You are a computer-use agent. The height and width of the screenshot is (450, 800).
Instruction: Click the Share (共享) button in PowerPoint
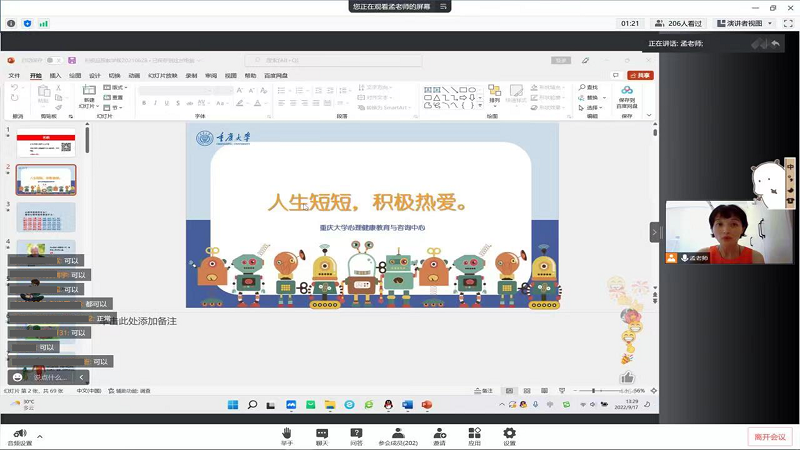pyautogui.click(x=640, y=75)
